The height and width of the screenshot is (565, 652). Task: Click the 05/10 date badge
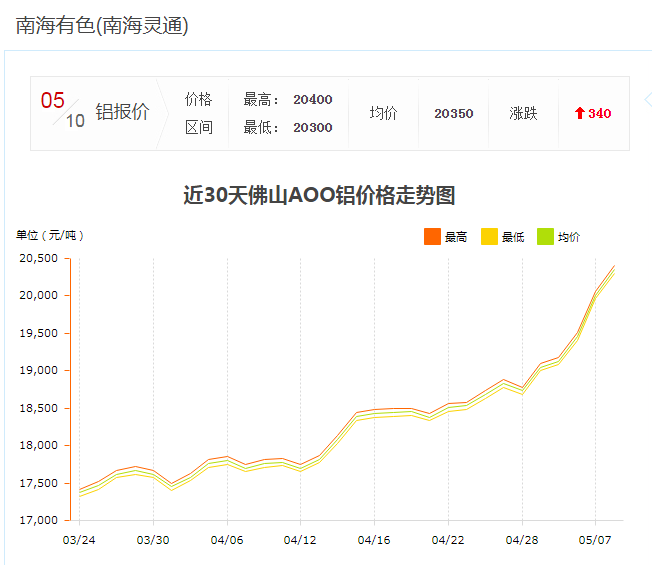pyautogui.click(x=63, y=110)
